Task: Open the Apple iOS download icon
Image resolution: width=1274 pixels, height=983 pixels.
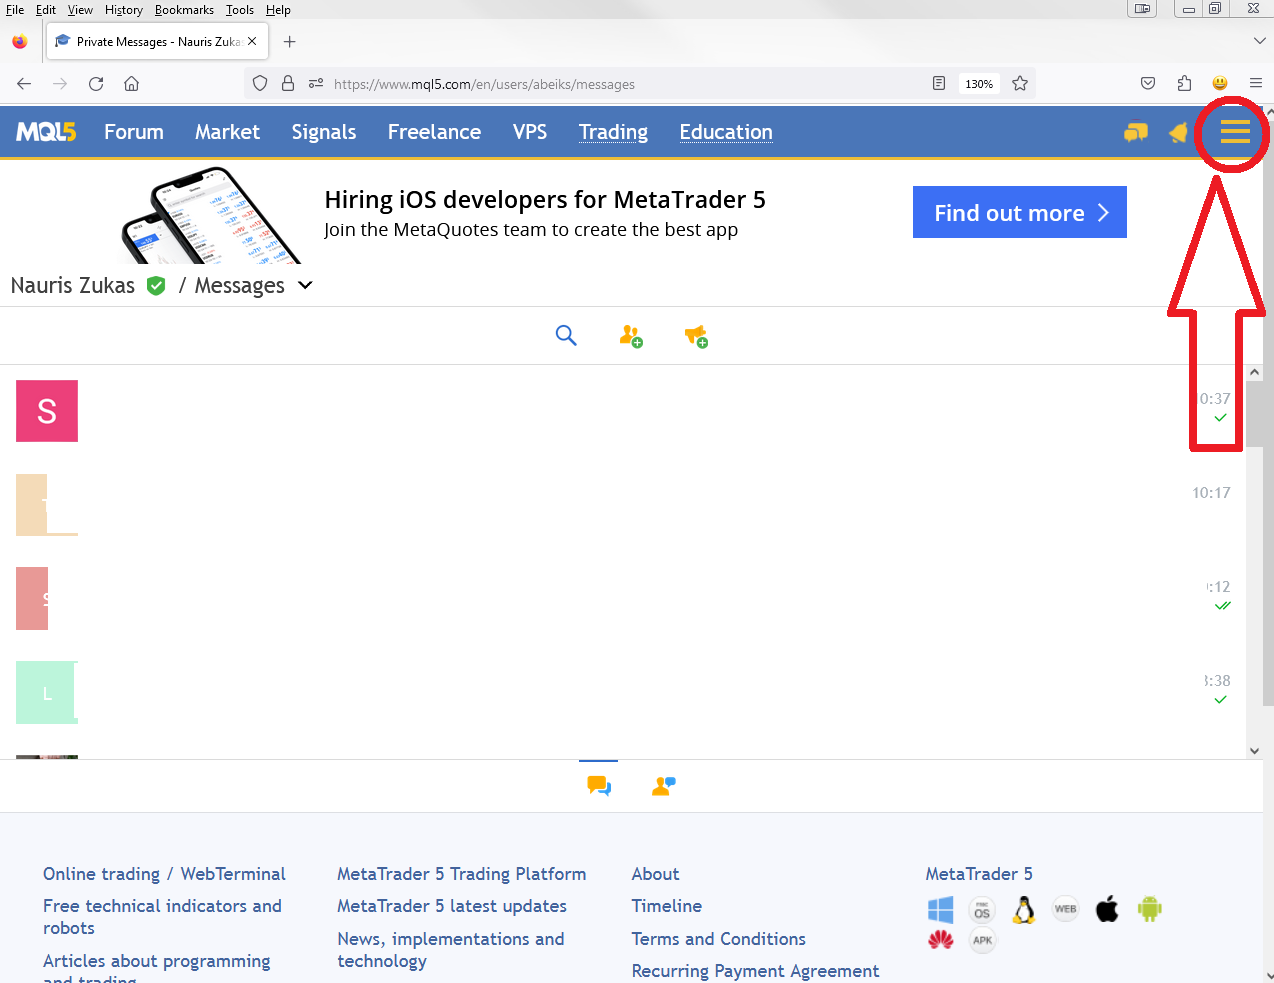Action: click(x=1107, y=910)
